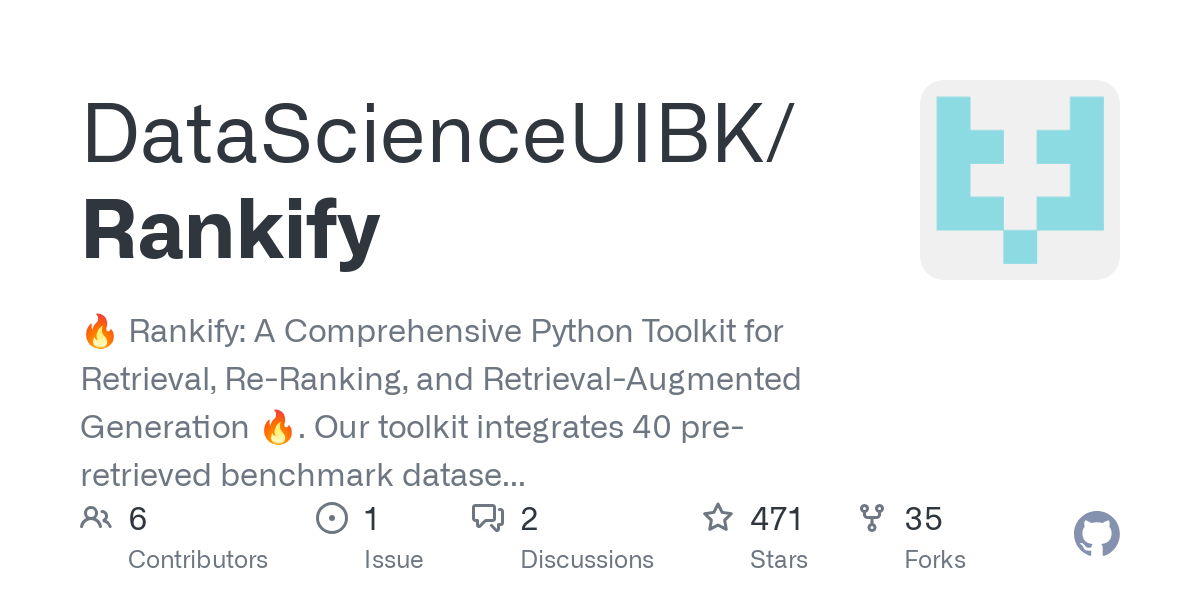Image resolution: width=1200 pixels, height=600 pixels.
Task: Select the Forks label
Action: 935,559
